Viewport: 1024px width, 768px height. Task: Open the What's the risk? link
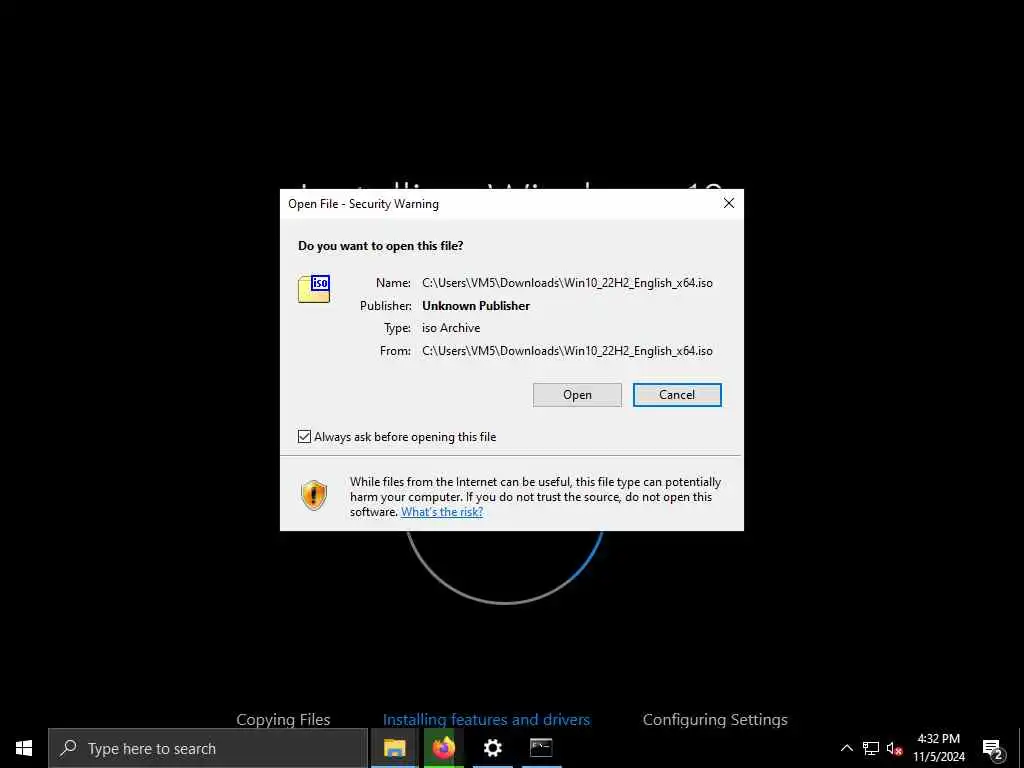click(x=441, y=512)
